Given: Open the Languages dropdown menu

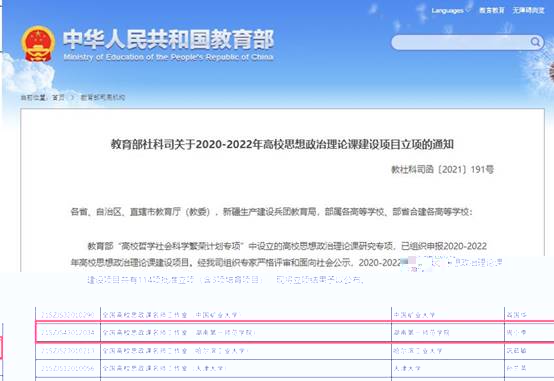Looking at the screenshot, I should click(x=450, y=11).
